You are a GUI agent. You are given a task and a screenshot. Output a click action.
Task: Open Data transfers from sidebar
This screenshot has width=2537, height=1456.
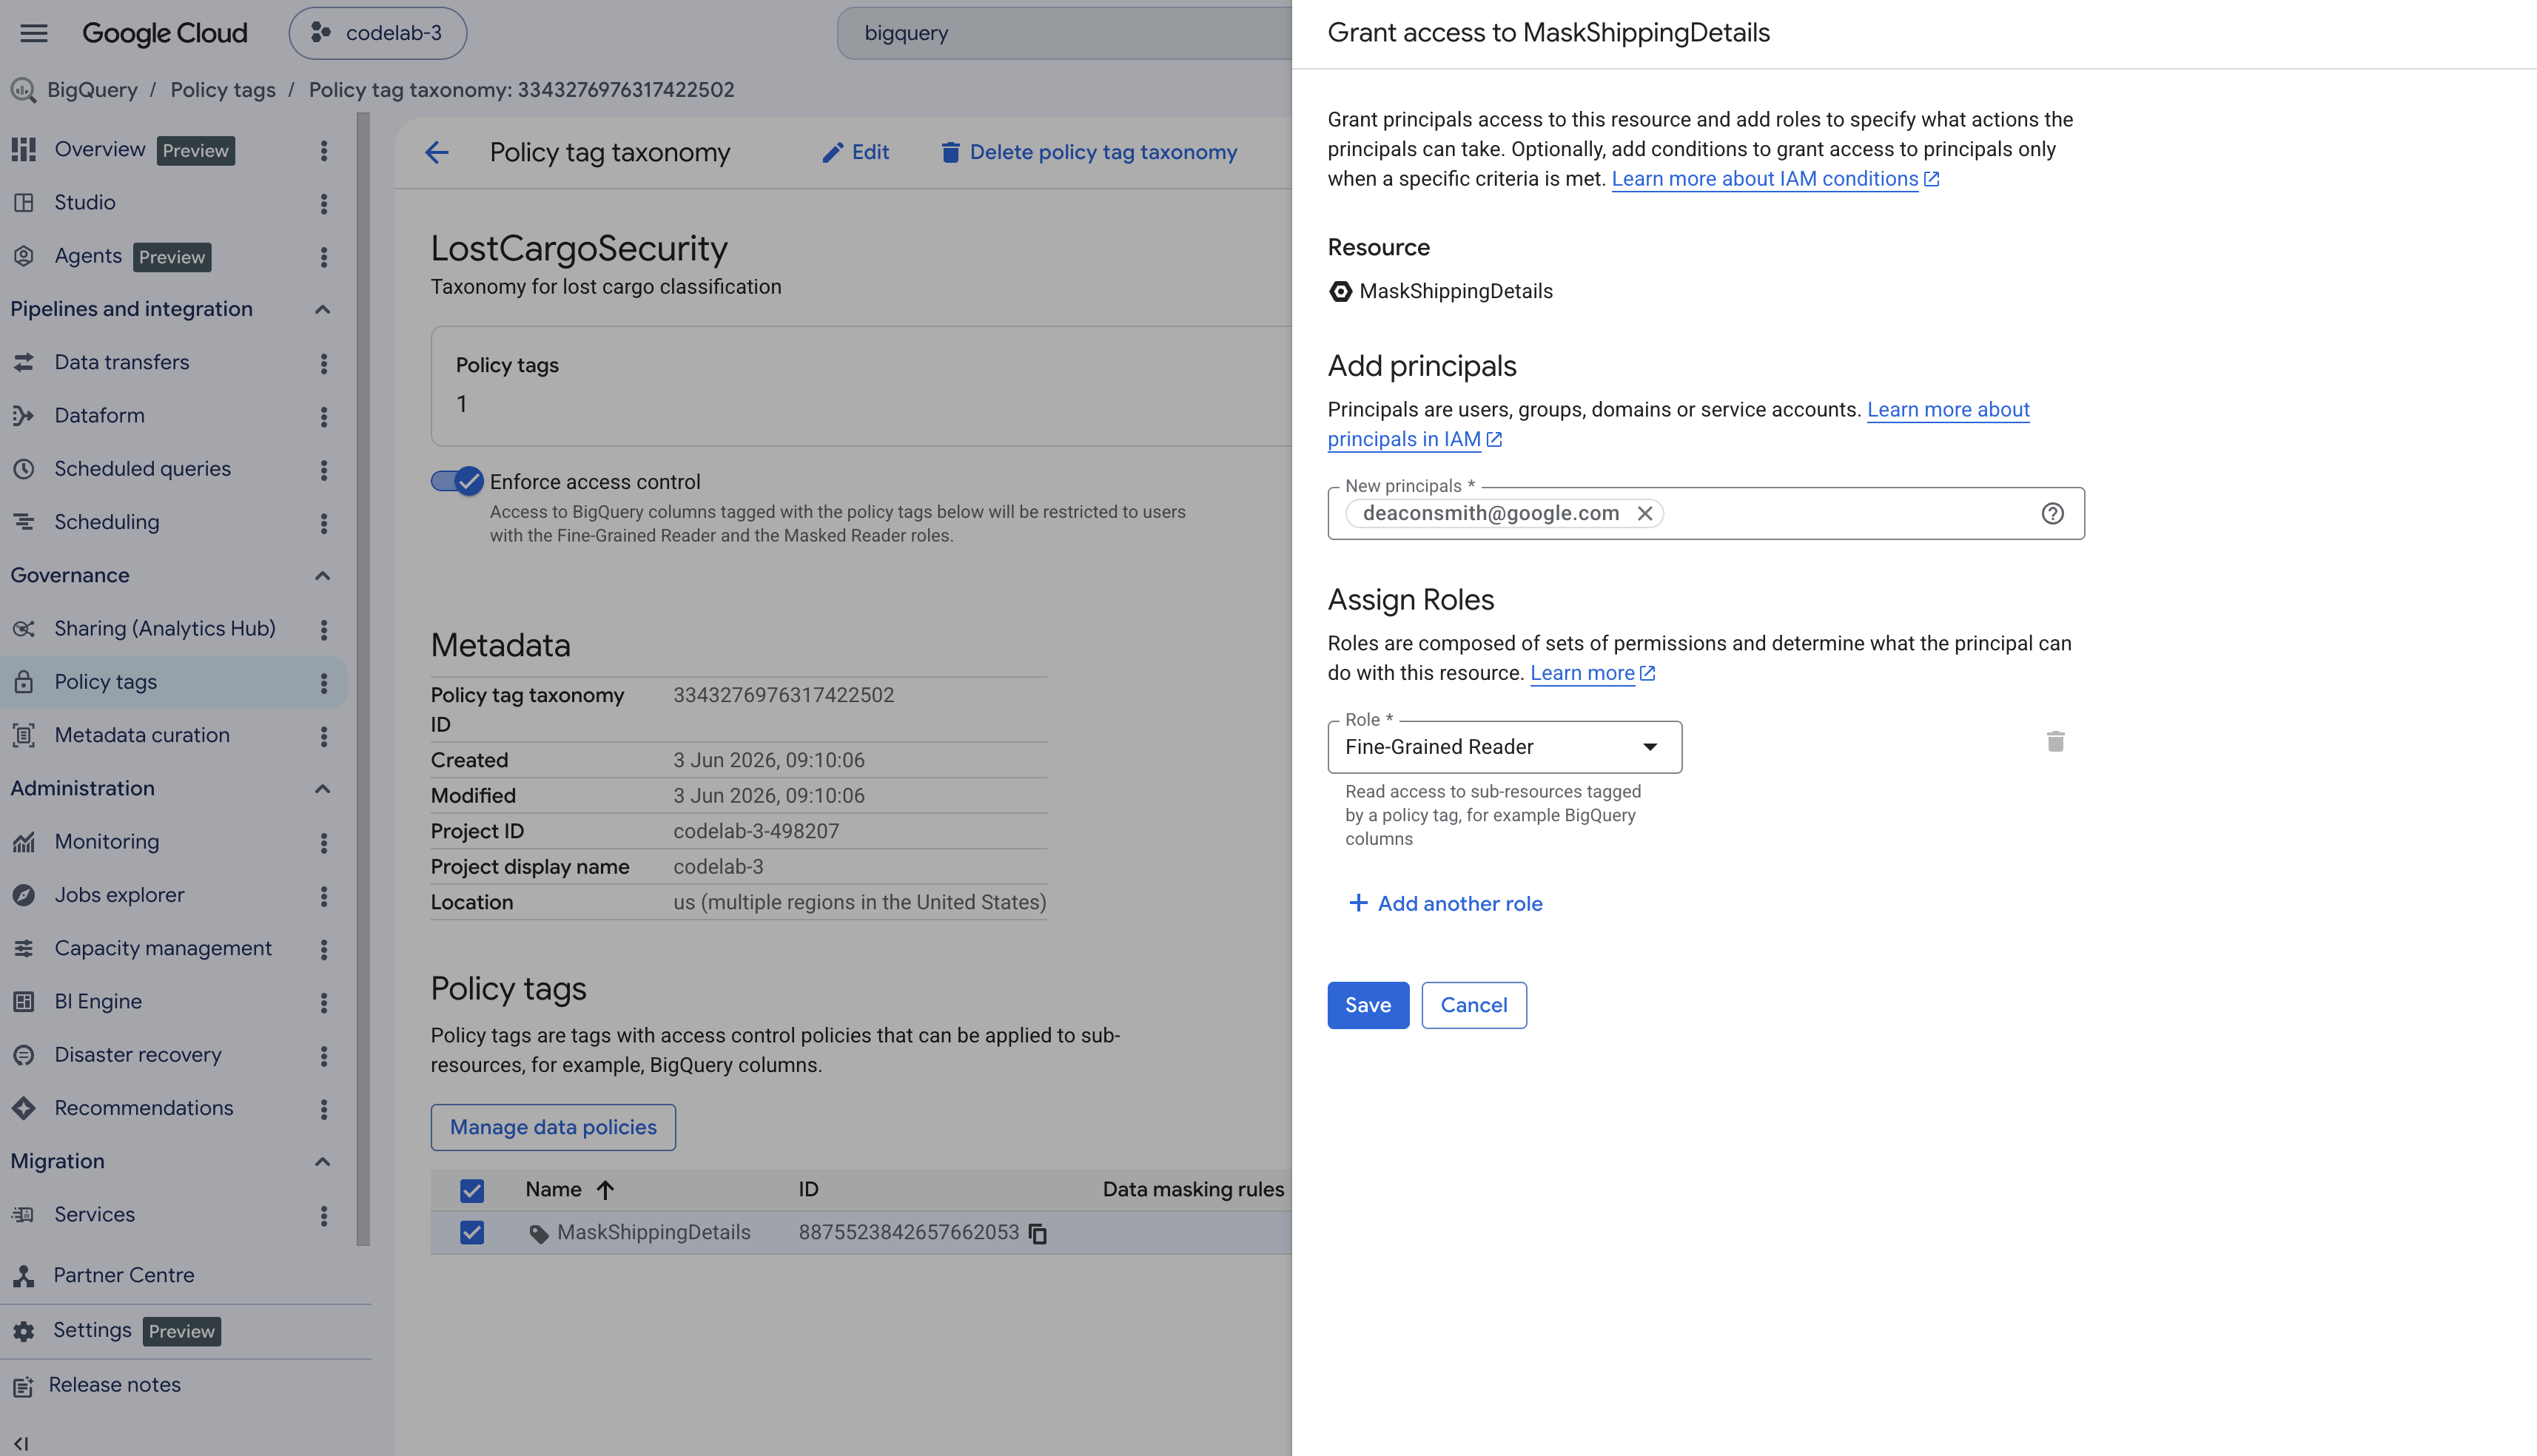(122, 363)
